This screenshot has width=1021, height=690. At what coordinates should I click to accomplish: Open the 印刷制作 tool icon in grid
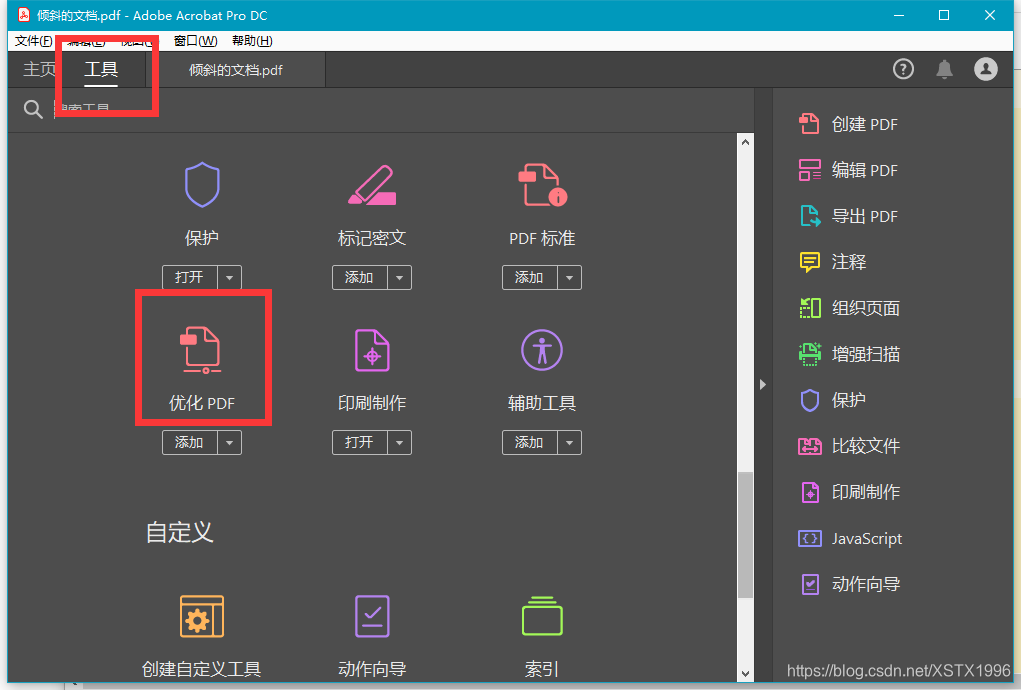(372, 350)
